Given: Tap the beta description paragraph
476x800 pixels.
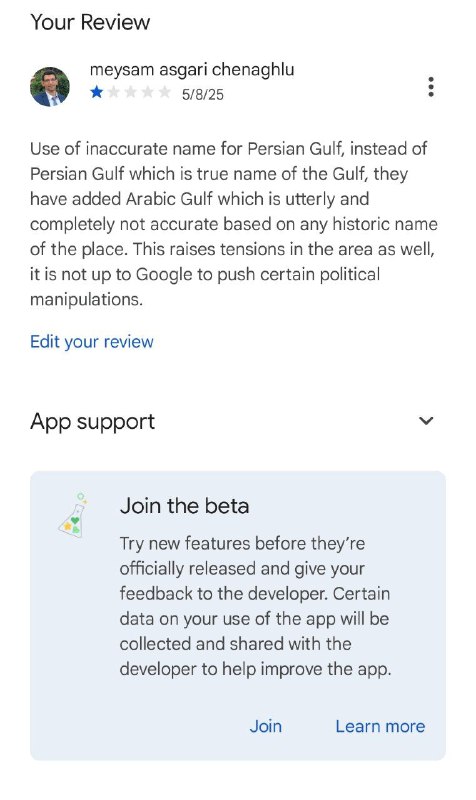Looking at the screenshot, I should pos(255,606).
